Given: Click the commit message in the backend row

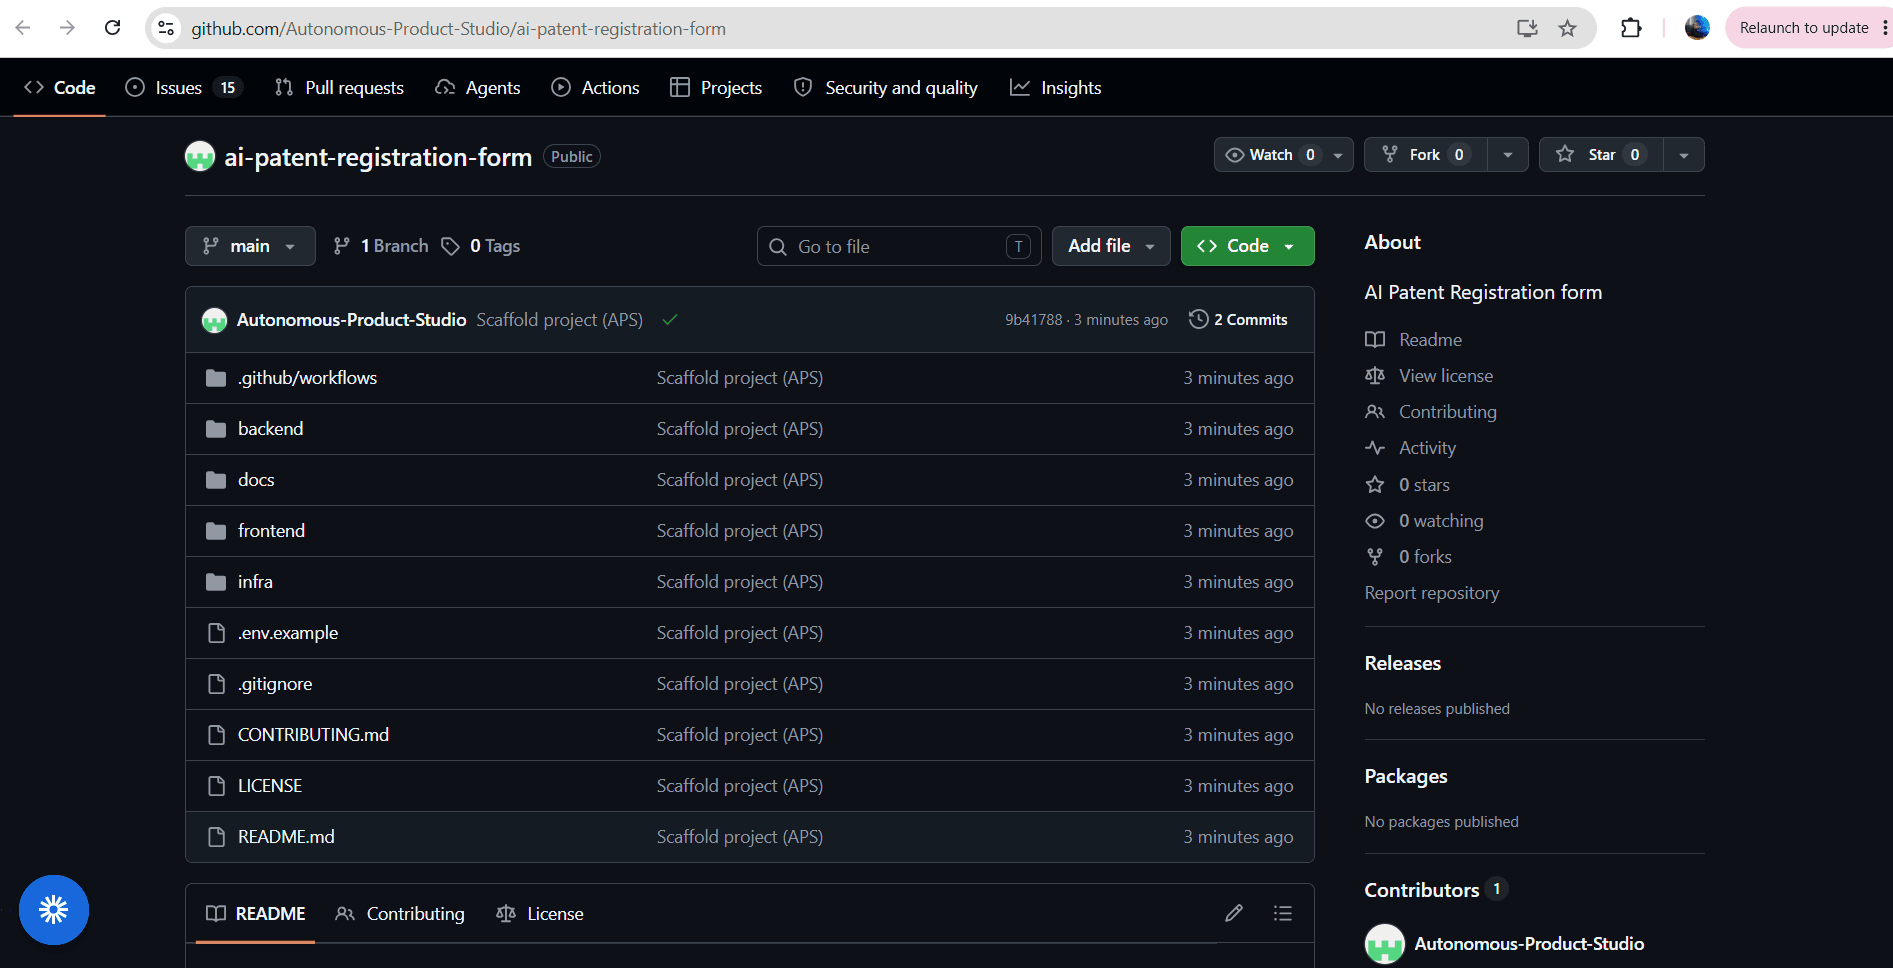Looking at the screenshot, I should tap(739, 429).
